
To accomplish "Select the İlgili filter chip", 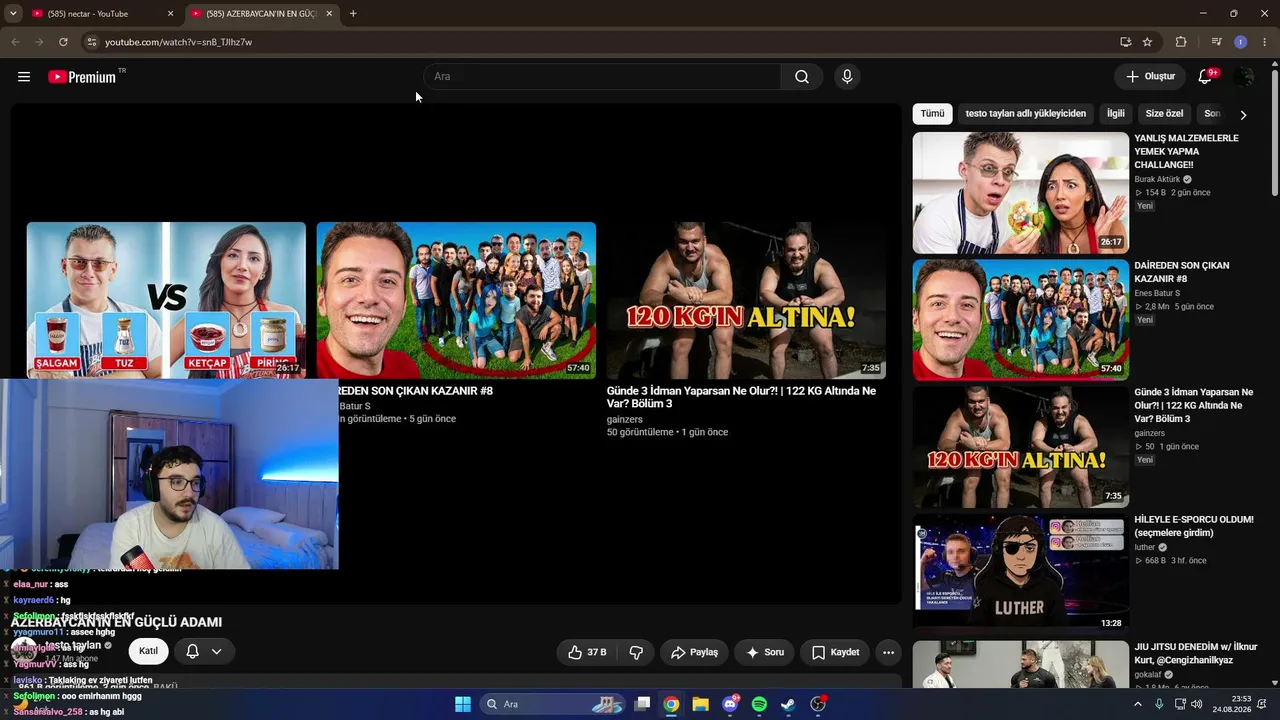I will coord(1116,114).
